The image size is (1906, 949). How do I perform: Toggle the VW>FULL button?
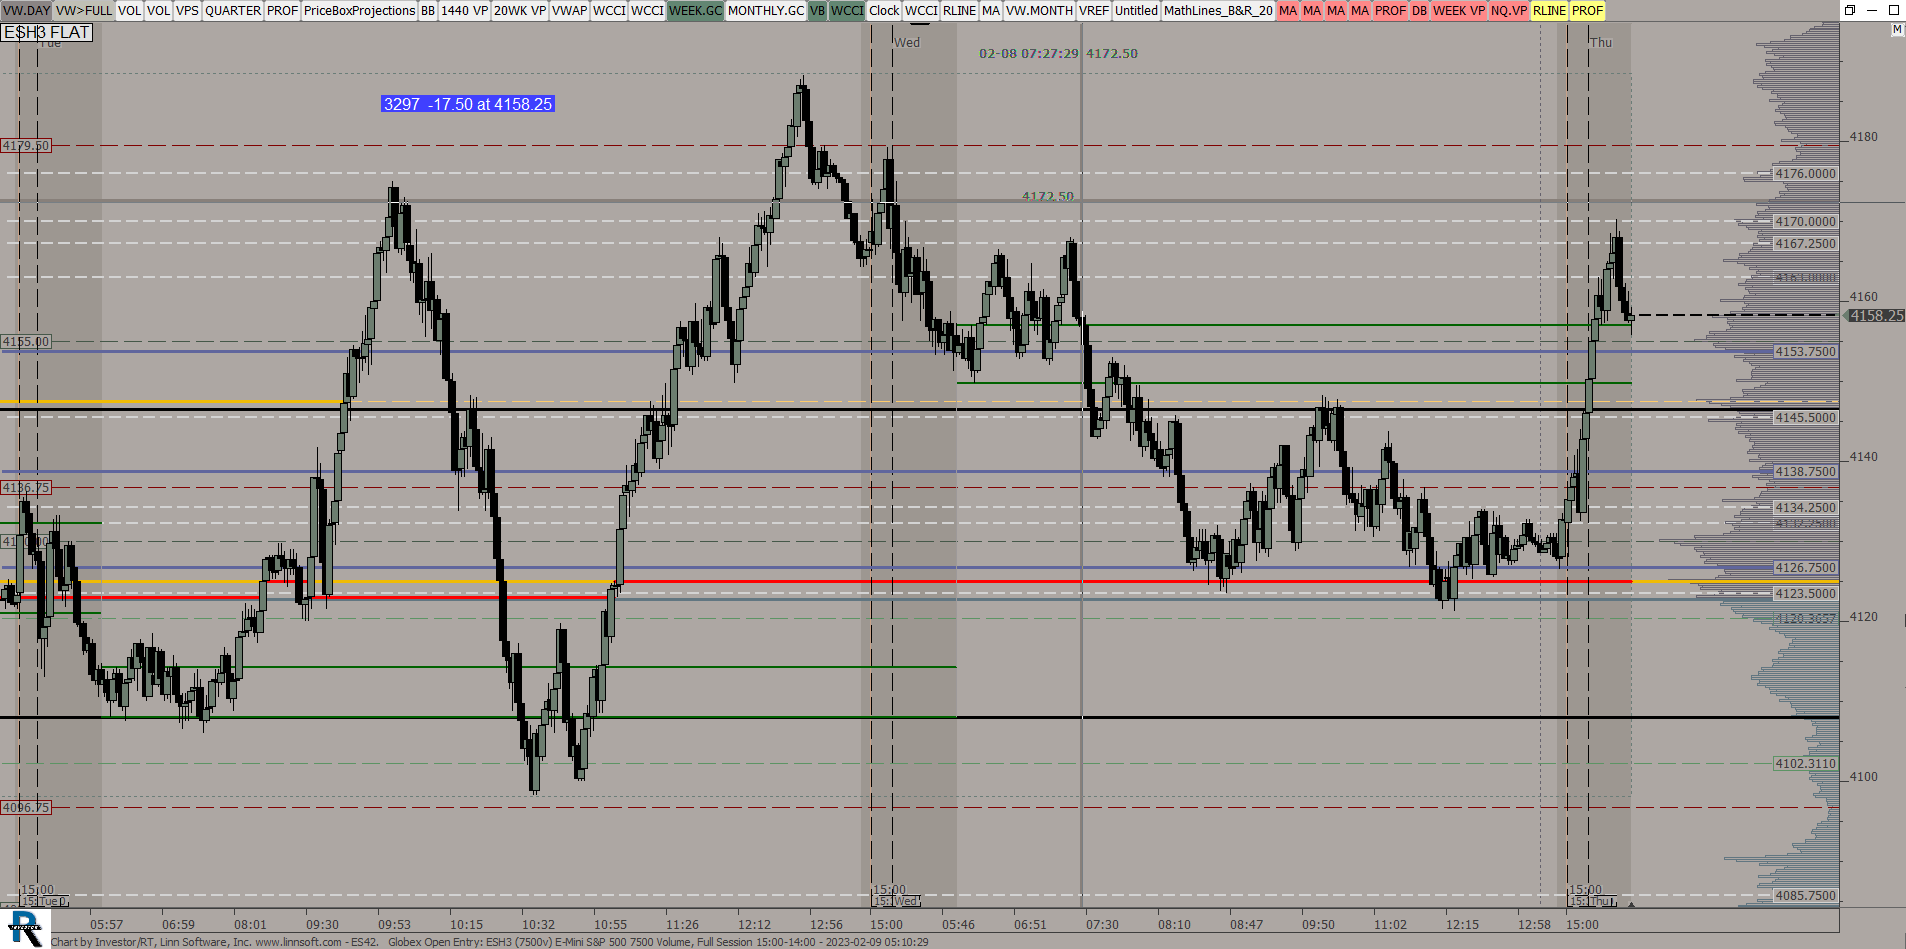pos(84,10)
